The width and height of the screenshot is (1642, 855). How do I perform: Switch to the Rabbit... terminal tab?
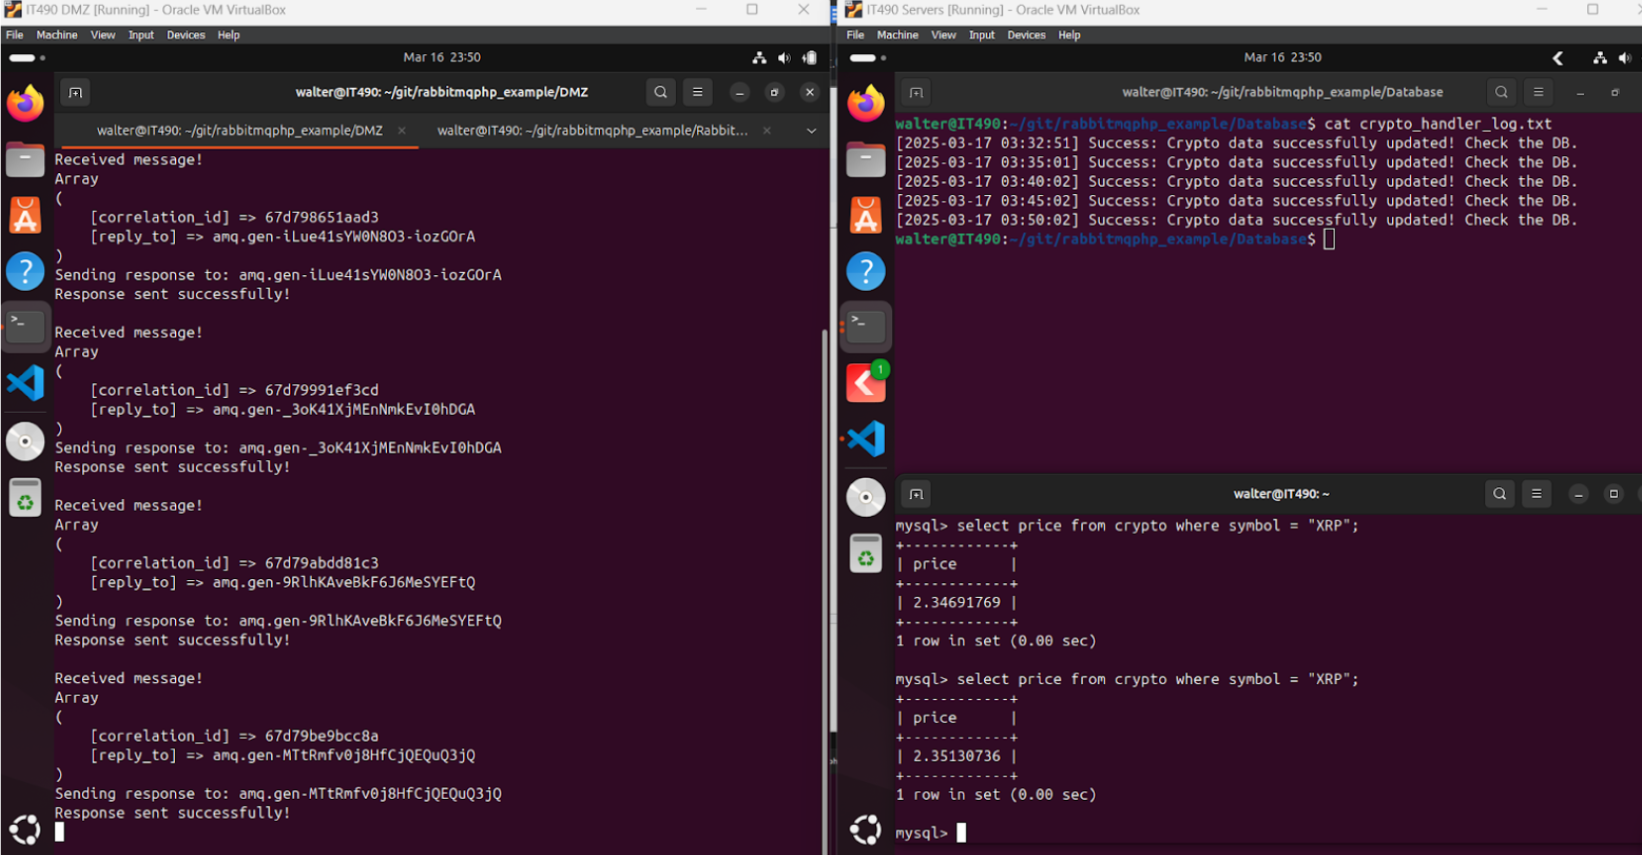click(592, 131)
